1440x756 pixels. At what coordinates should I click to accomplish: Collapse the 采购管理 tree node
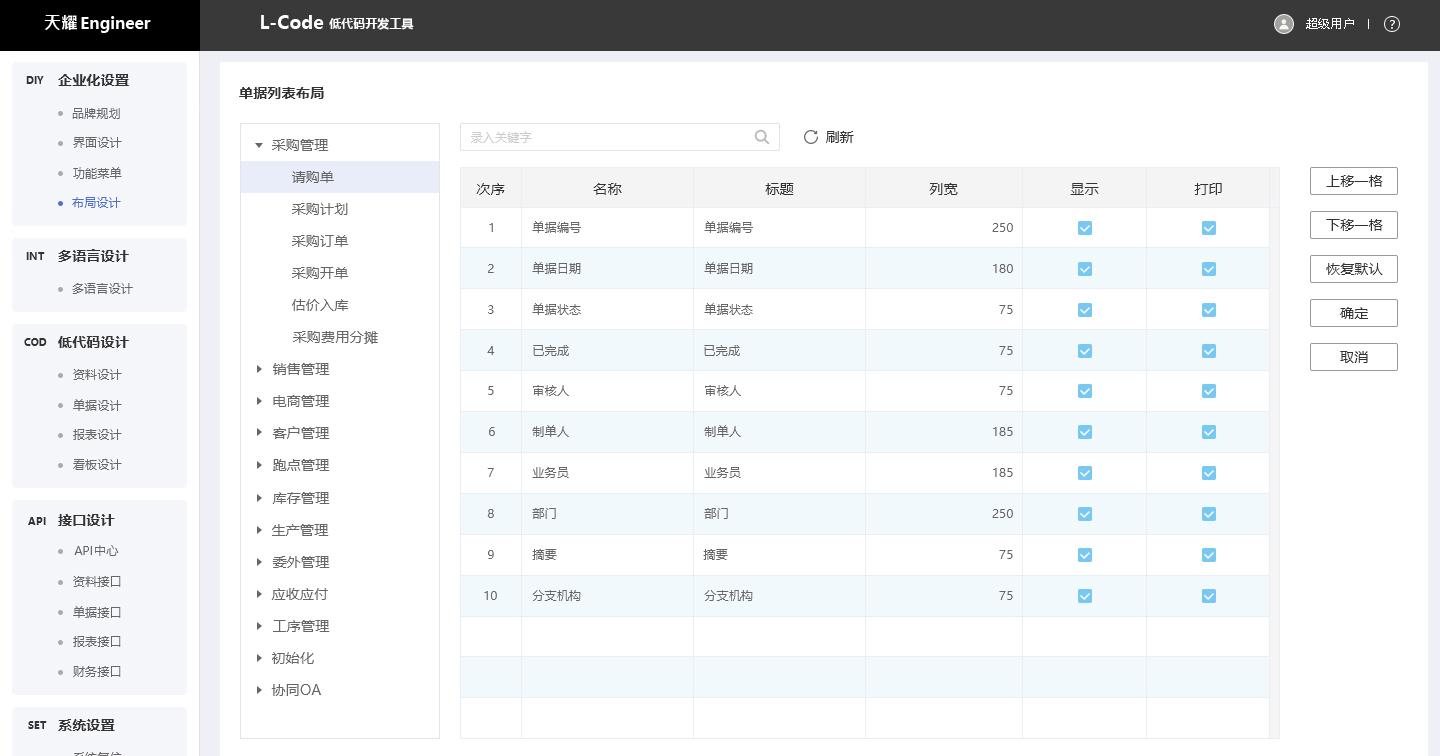pyautogui.click(x=259, y=145)
